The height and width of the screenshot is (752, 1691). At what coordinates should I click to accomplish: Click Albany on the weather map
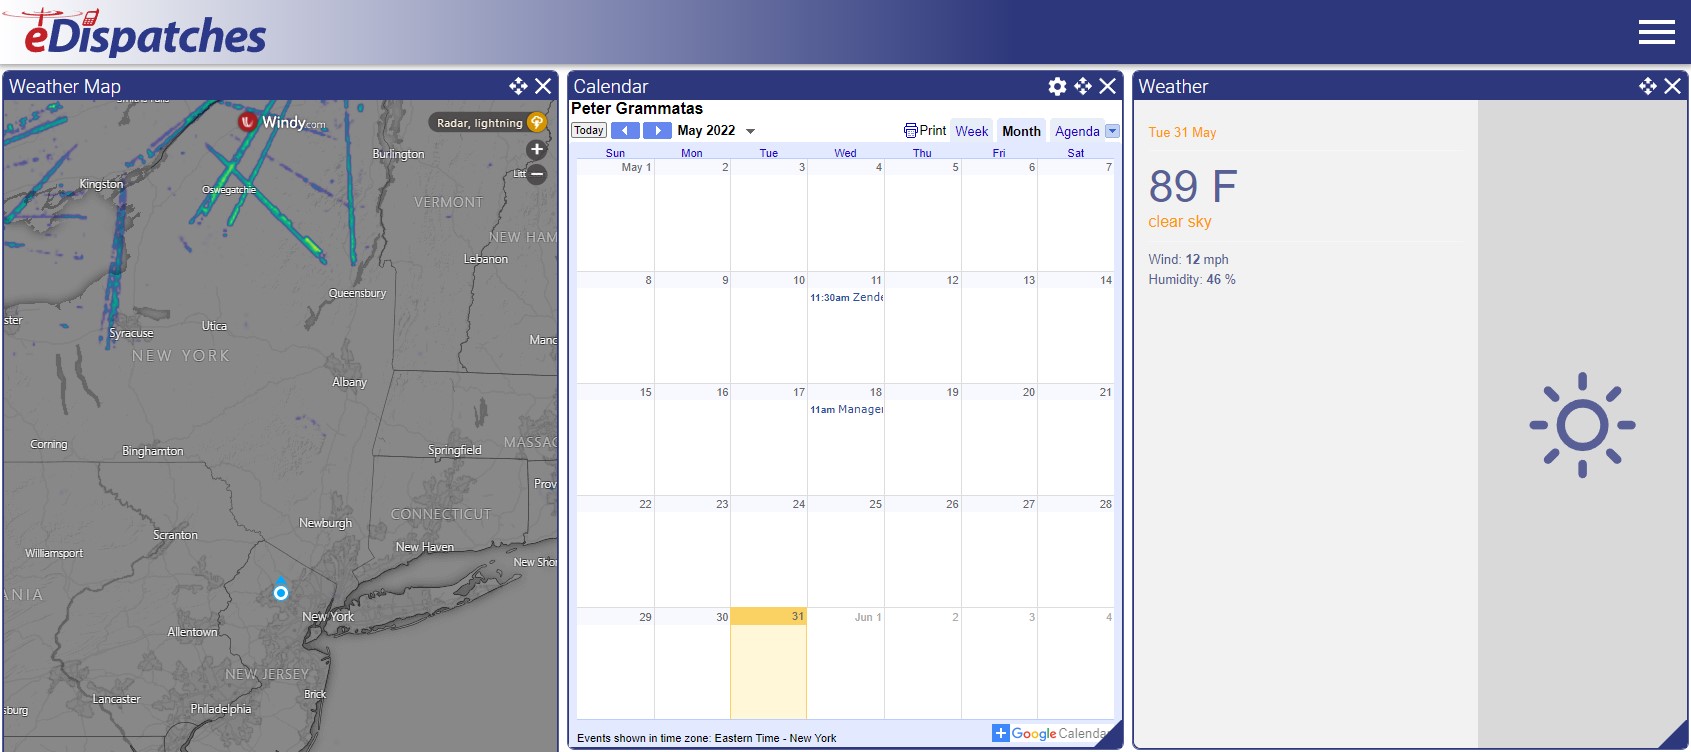tap(349, 382)
